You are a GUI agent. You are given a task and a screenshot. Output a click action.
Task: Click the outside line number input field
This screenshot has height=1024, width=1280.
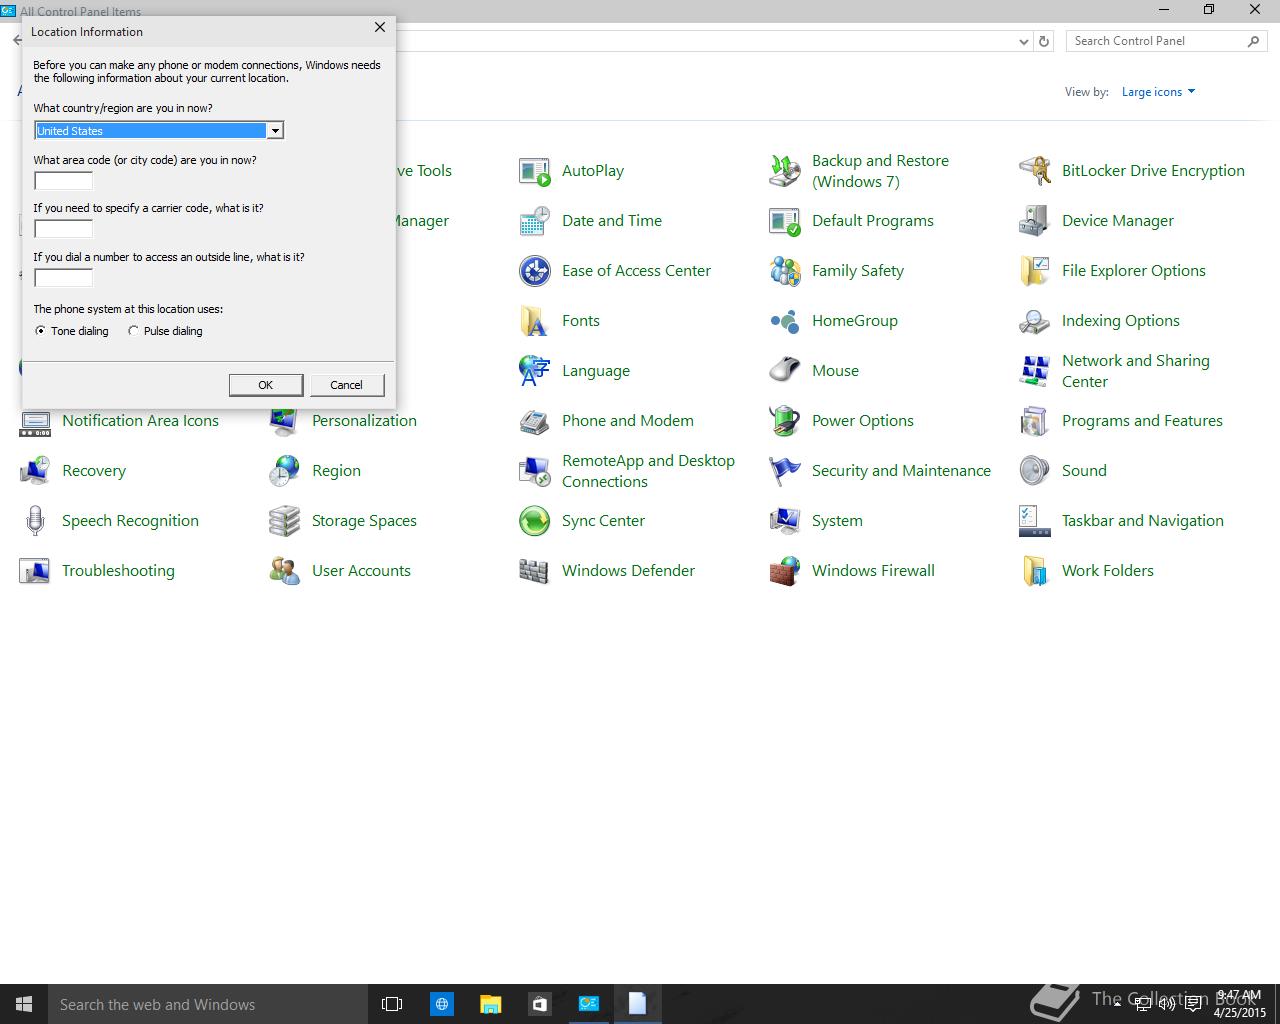[x=63, y=278]
